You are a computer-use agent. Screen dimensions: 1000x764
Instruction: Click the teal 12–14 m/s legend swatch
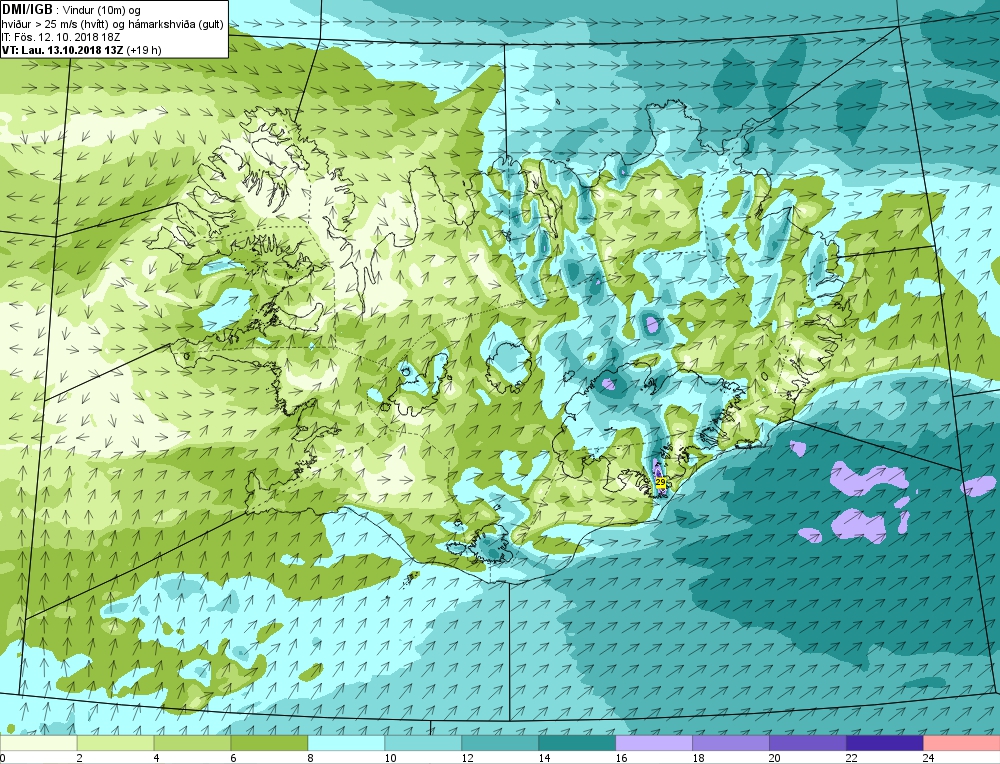pyautogui.click(x=500, y=743)
